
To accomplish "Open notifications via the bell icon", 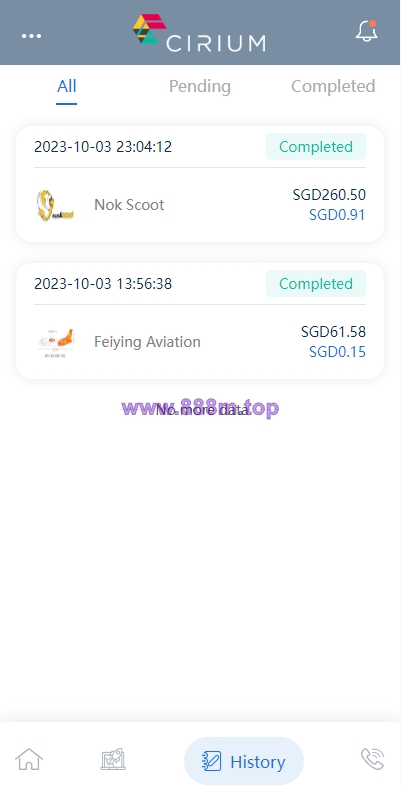I will [366, 31].
